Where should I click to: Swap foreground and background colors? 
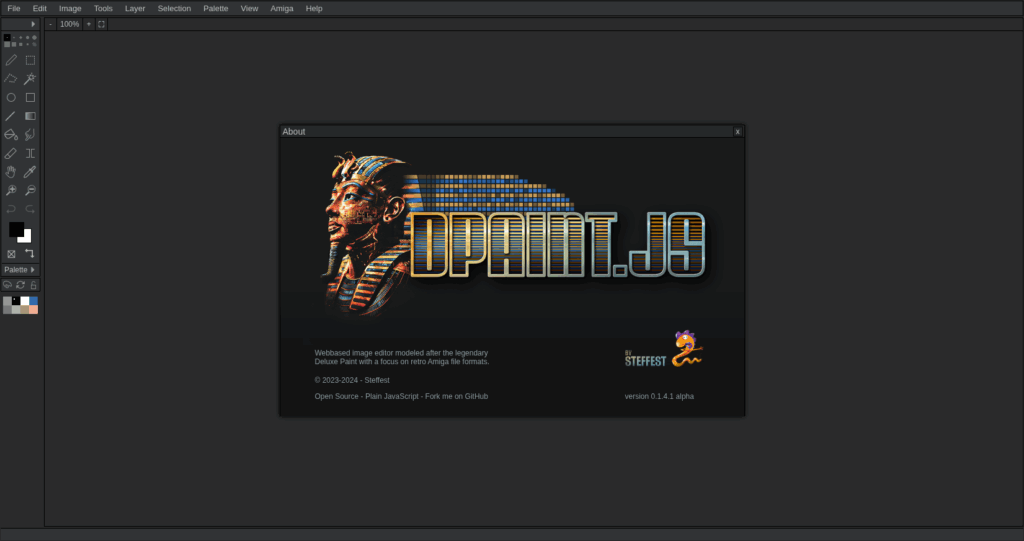point(30,254)
